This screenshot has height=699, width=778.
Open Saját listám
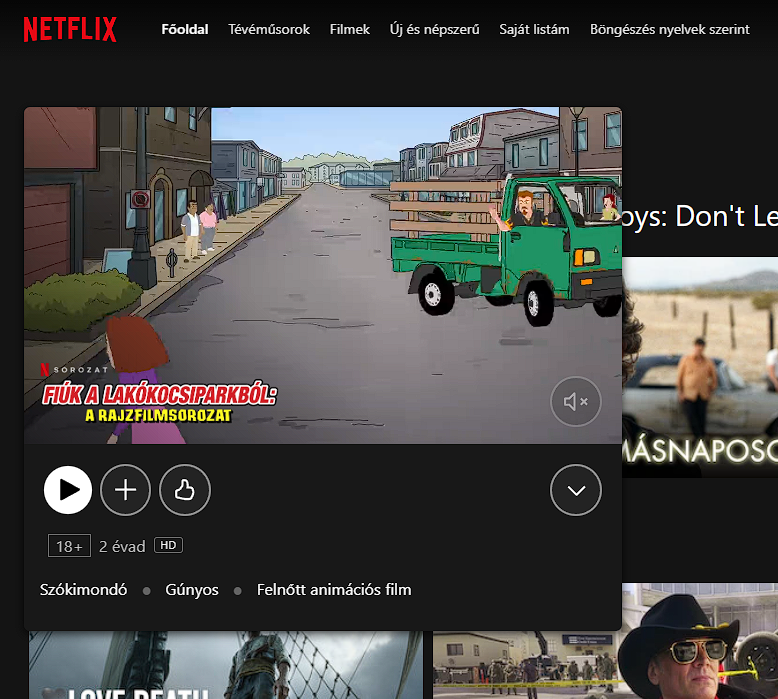coord(534,29)
